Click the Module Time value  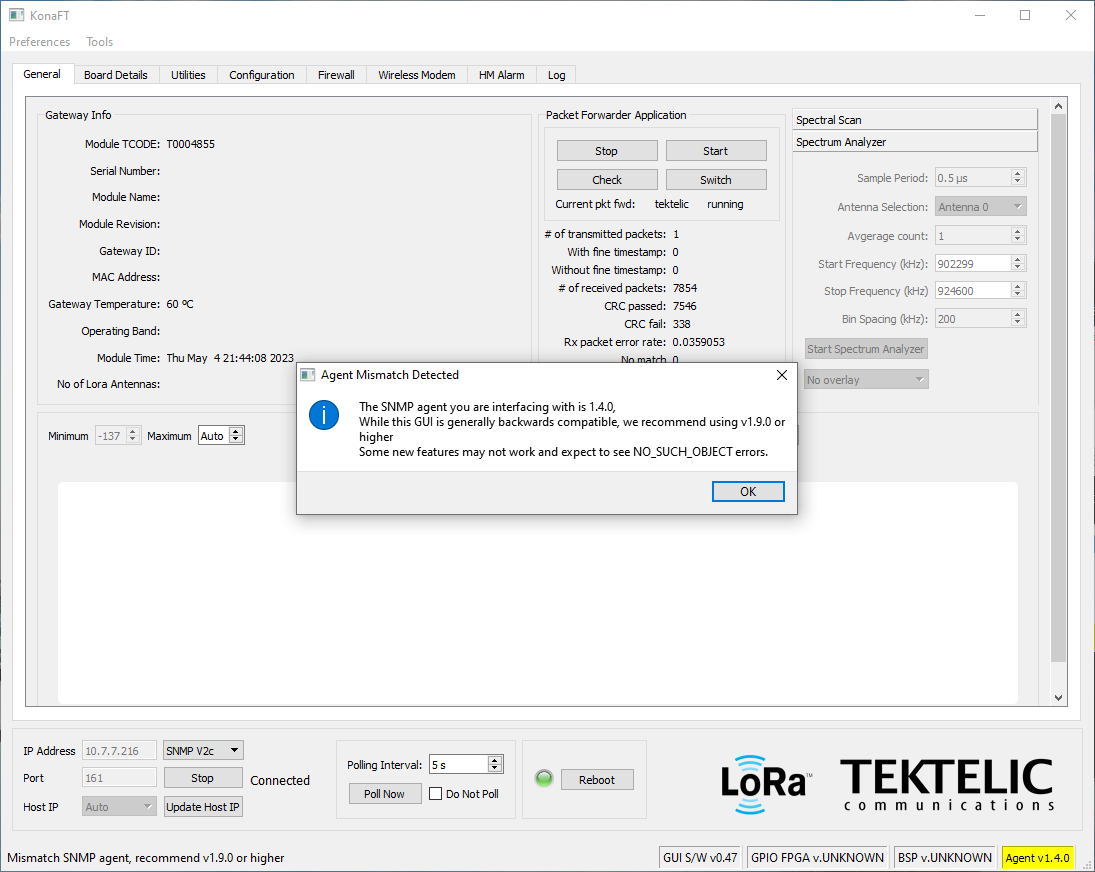[230, 357]
